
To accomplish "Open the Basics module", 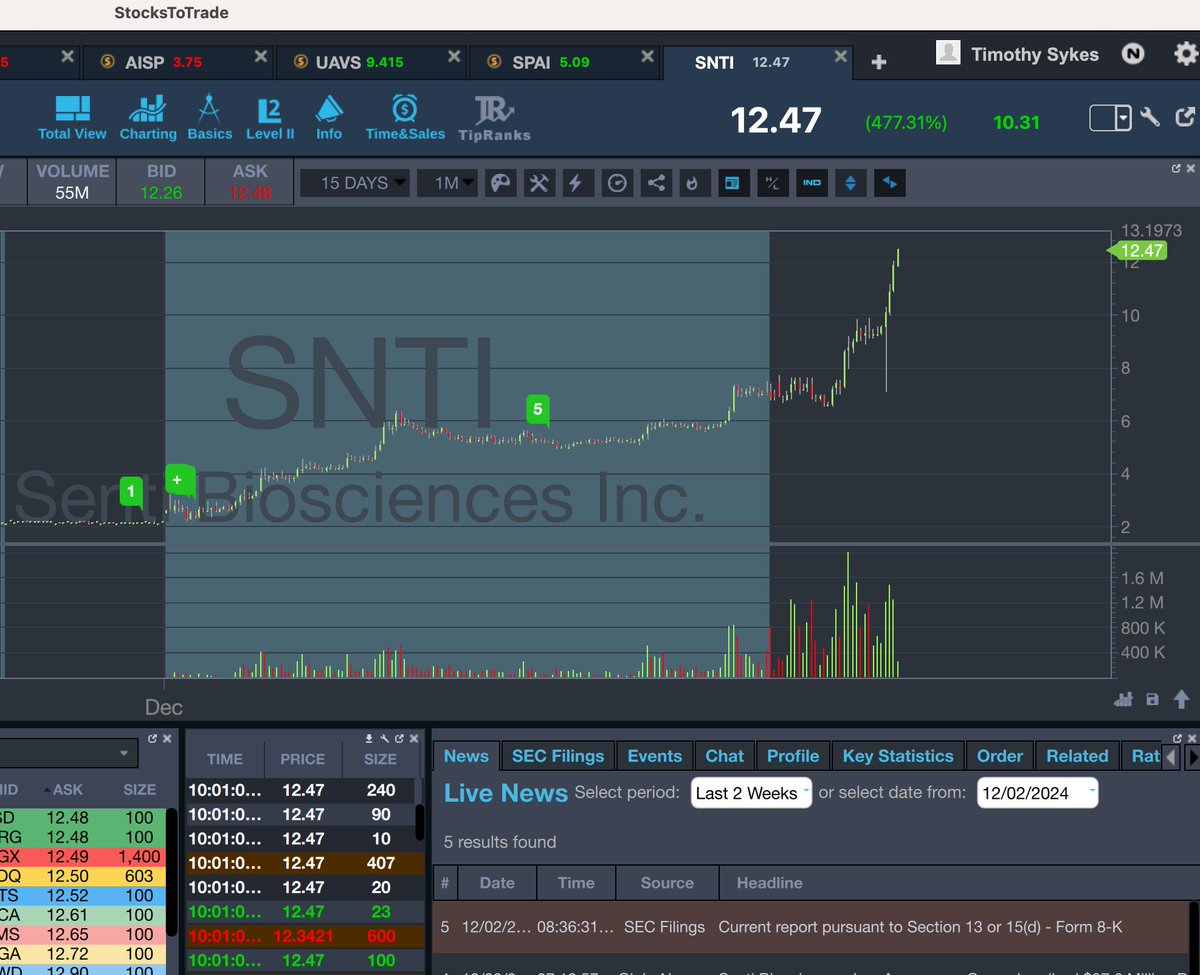I will [209, 118].
